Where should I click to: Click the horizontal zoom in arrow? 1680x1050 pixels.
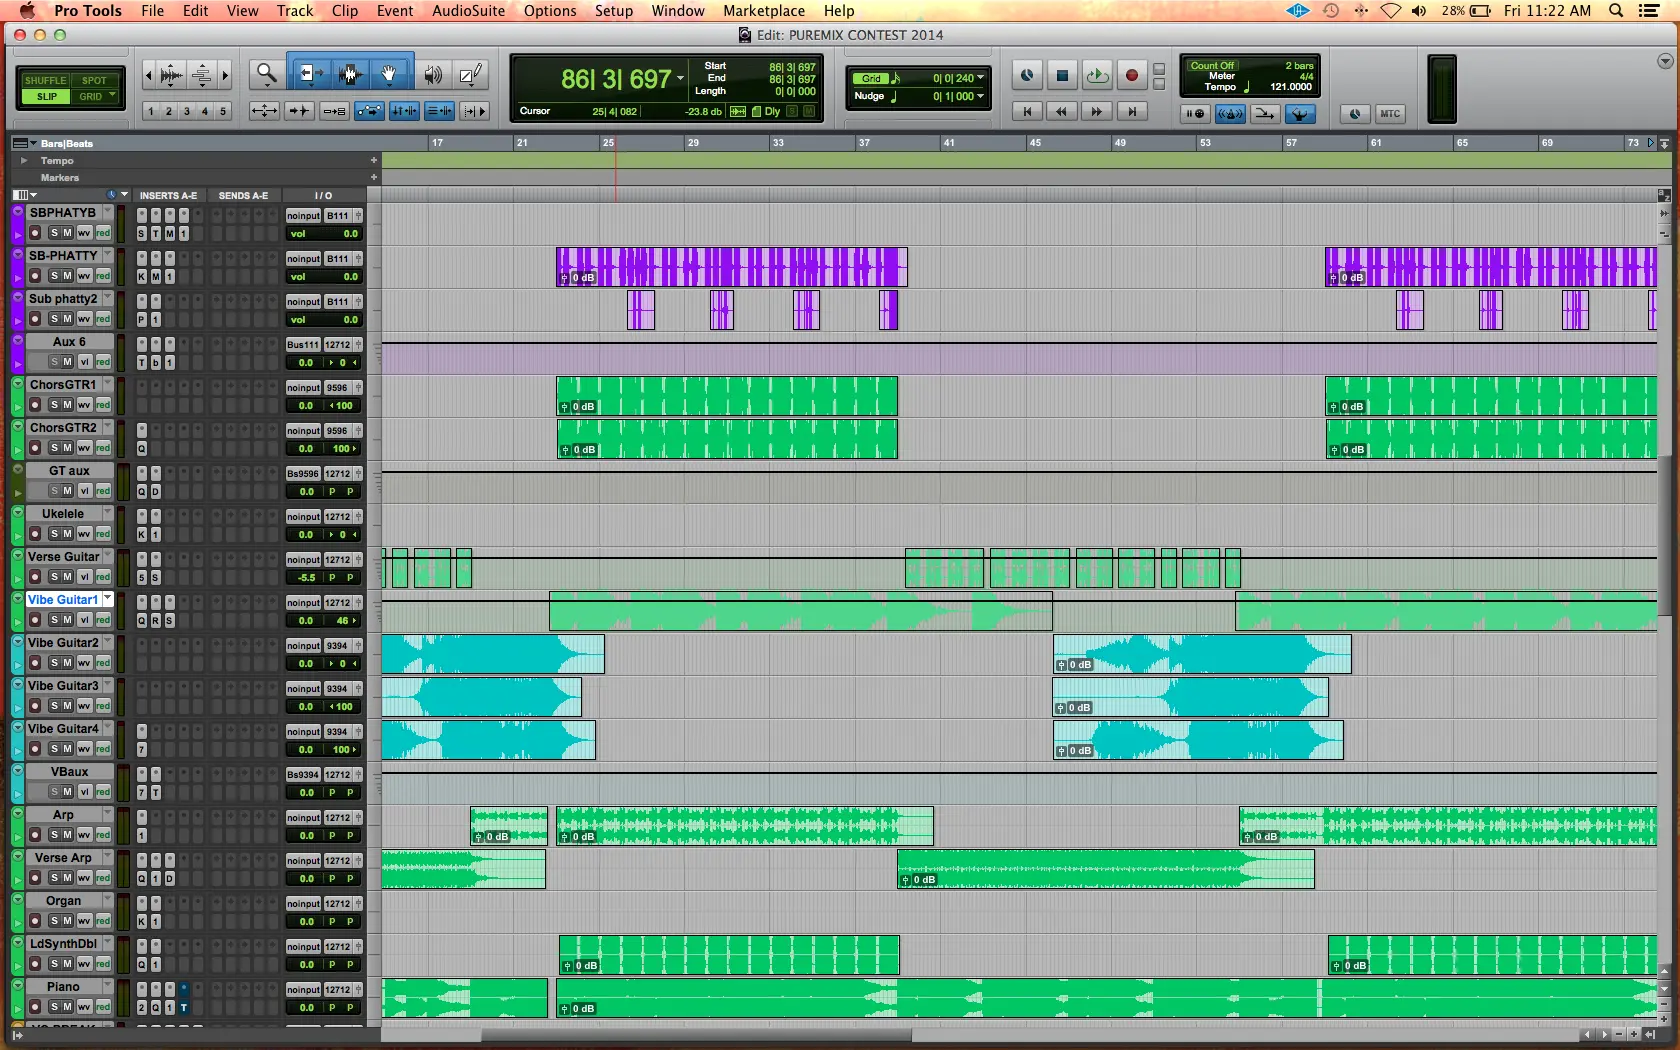[x=225, y=74]
